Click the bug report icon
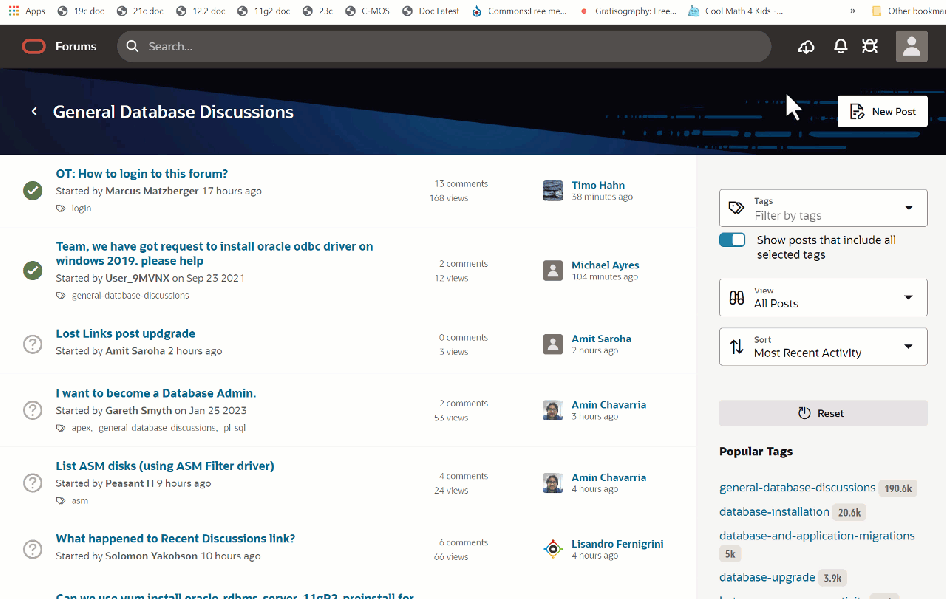 coord(870,47)
